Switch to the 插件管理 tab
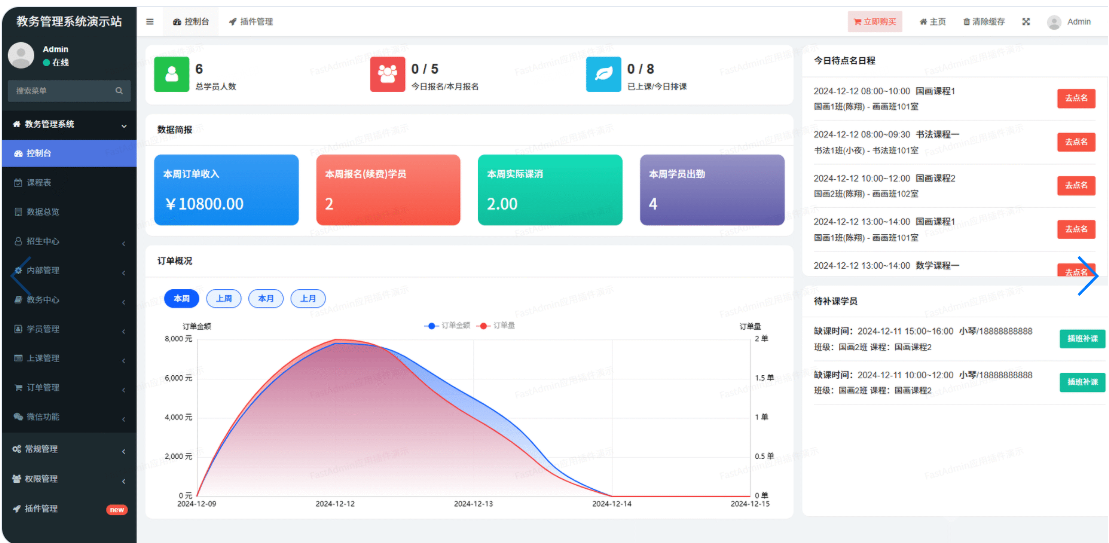The image size is (1109, 543). [251, 21]
